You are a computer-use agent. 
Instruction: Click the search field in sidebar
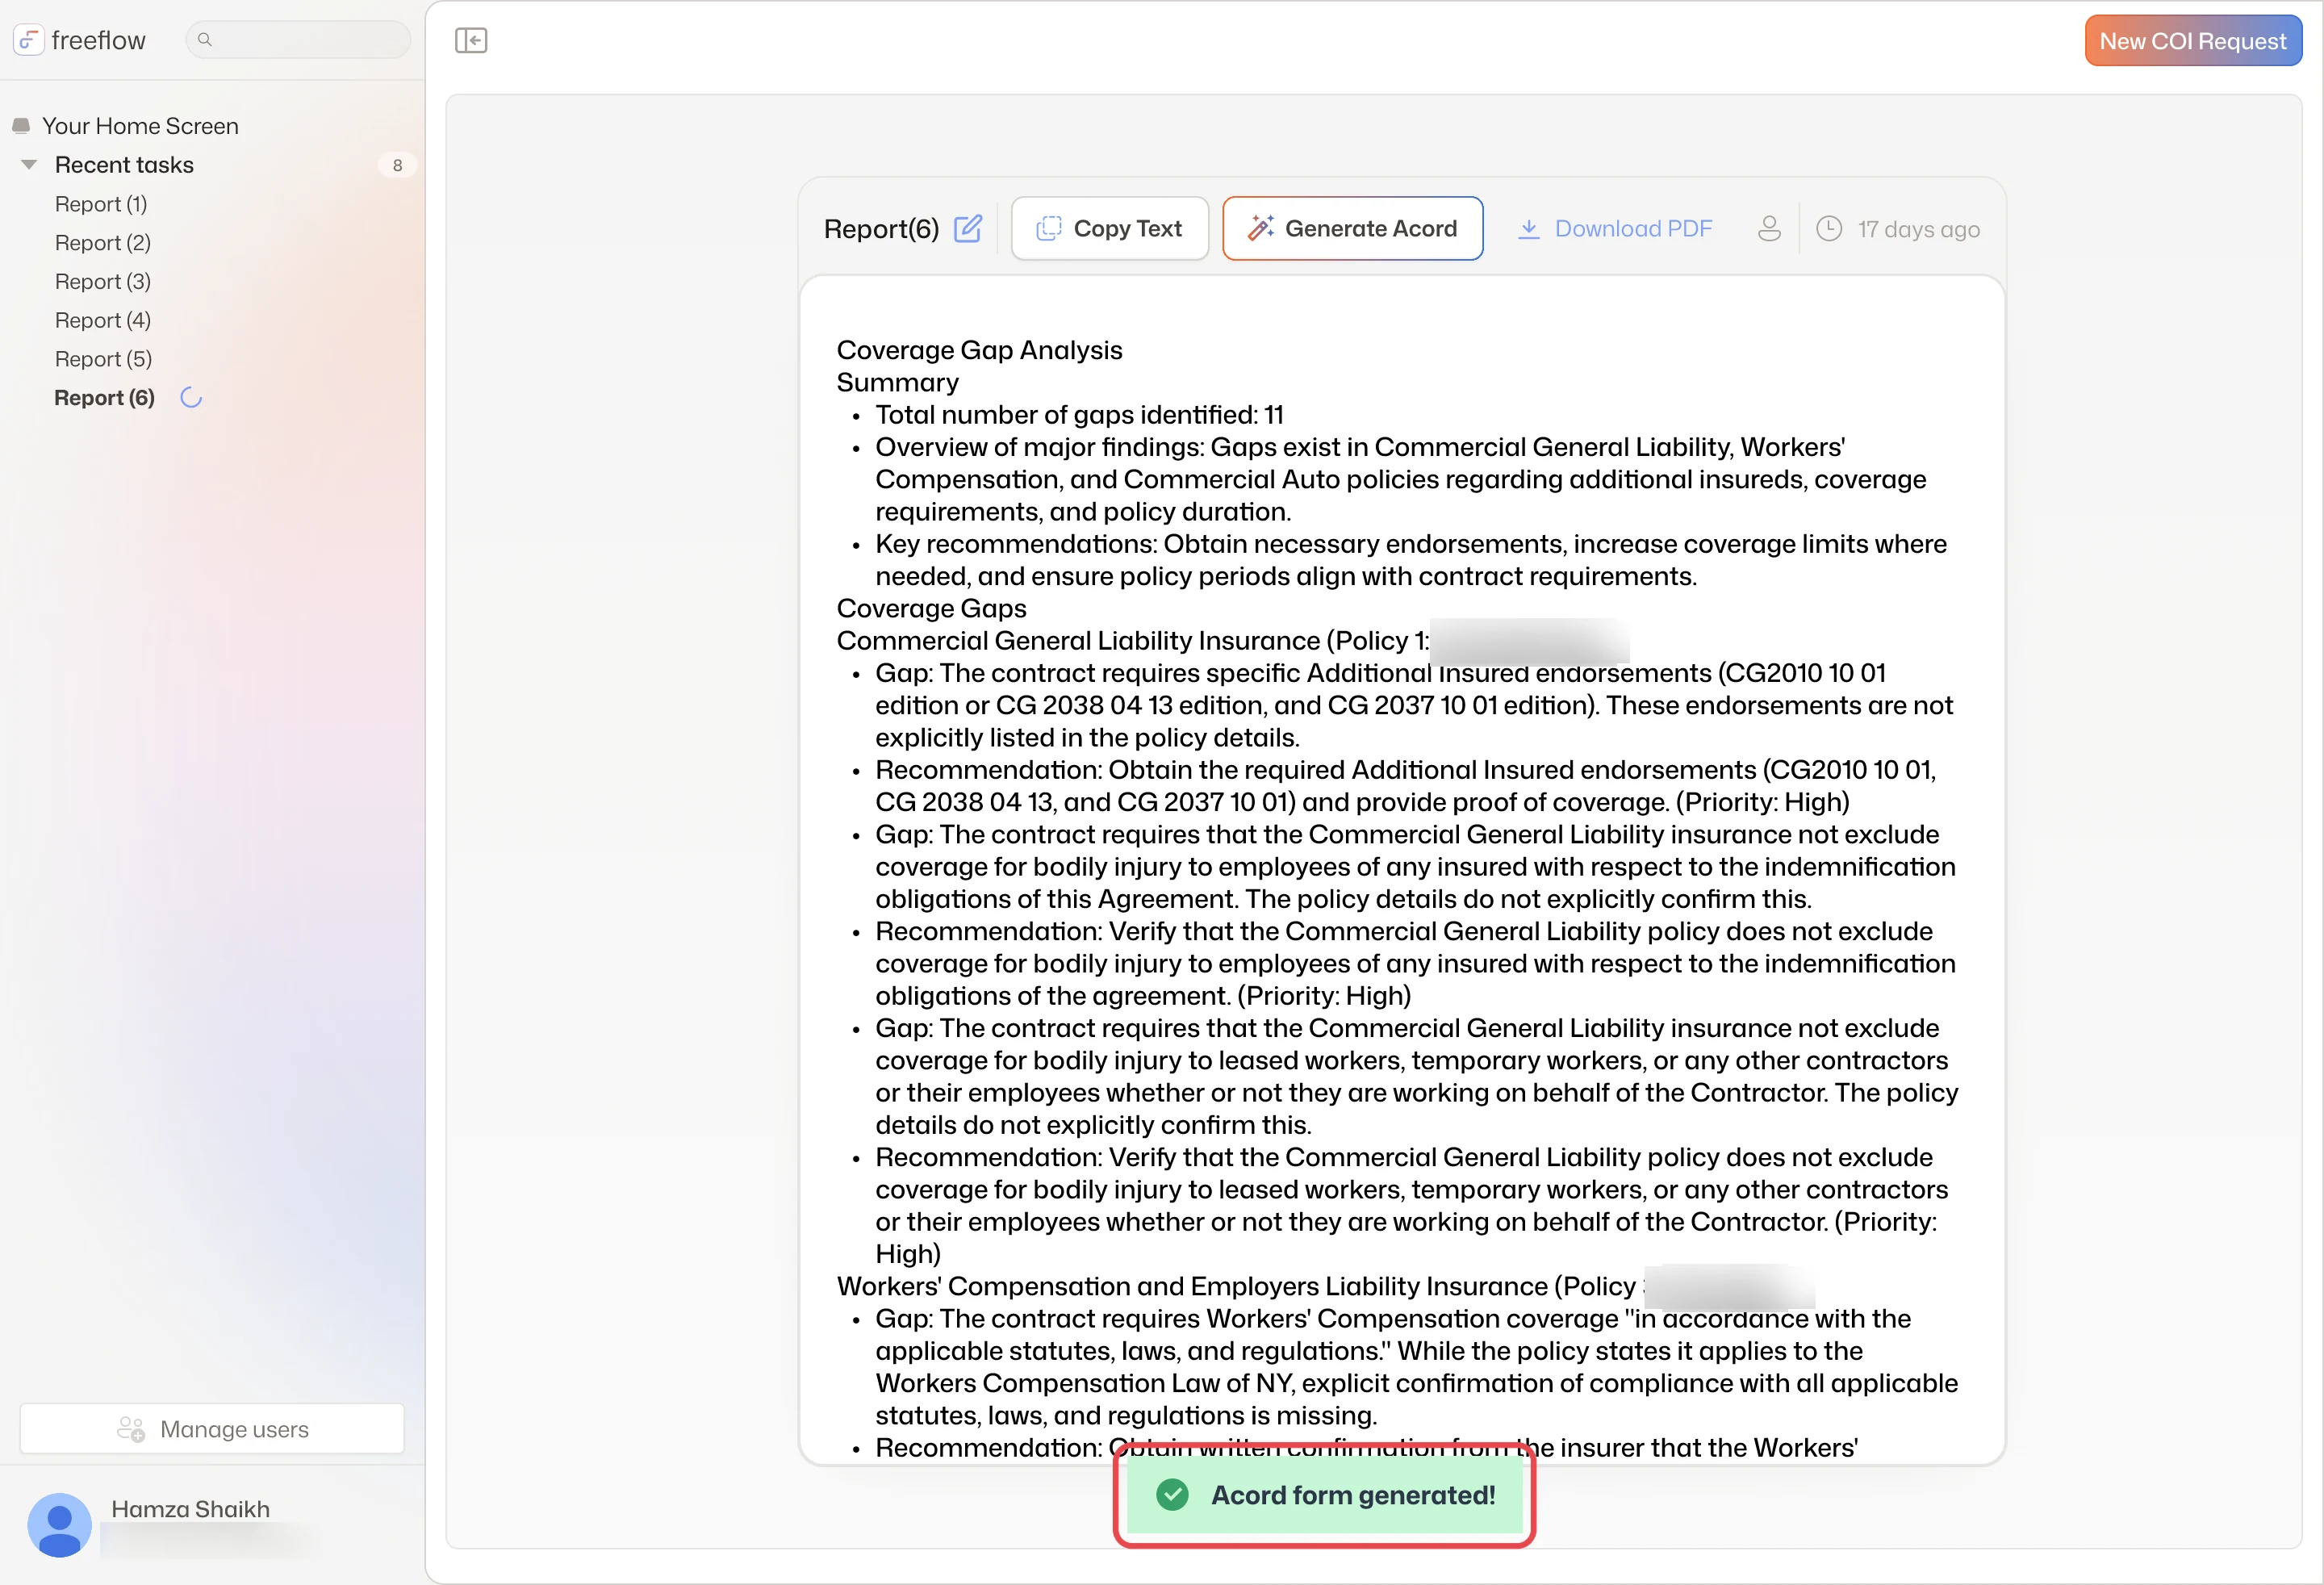click(298, 40)
